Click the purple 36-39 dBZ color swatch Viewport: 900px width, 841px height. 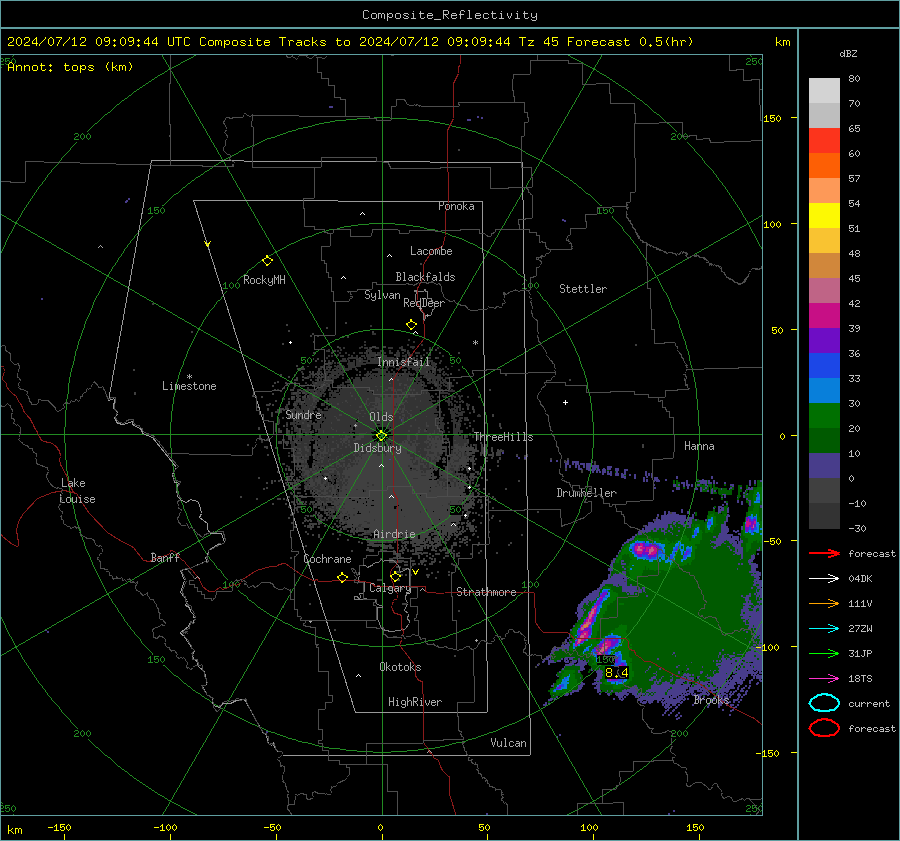[824, 340]
